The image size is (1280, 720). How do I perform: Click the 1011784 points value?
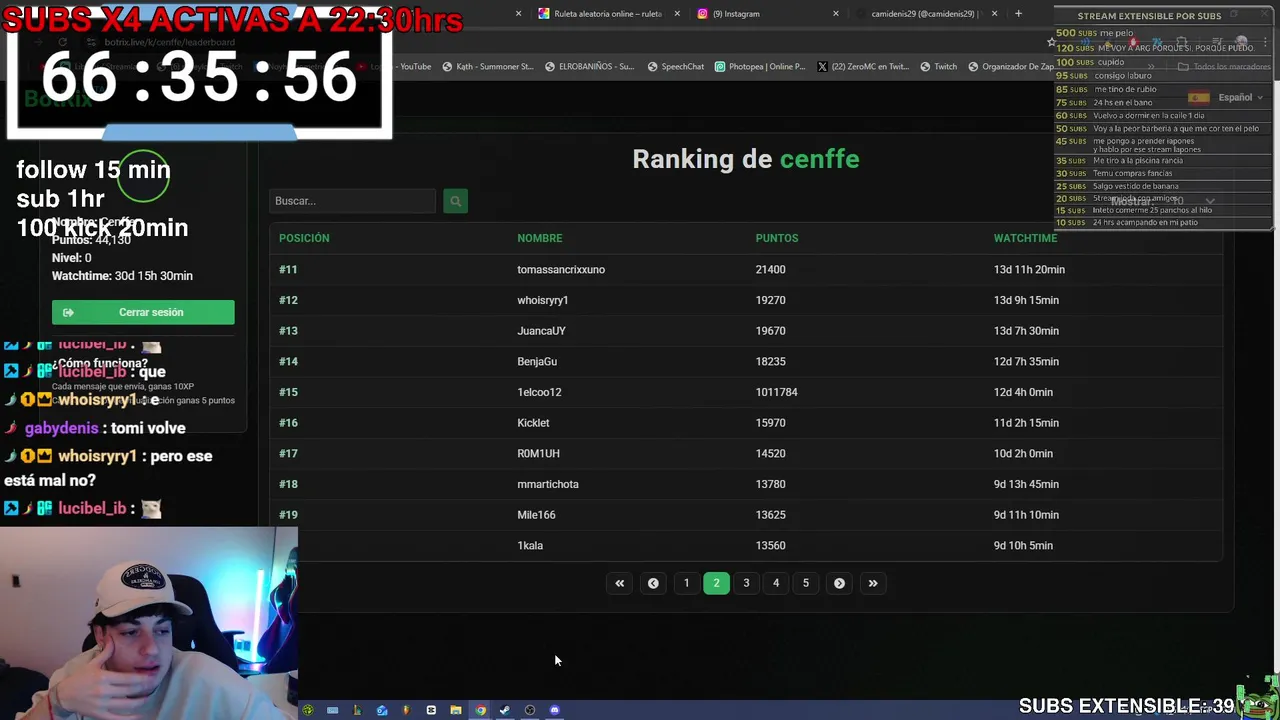(777, 392)
